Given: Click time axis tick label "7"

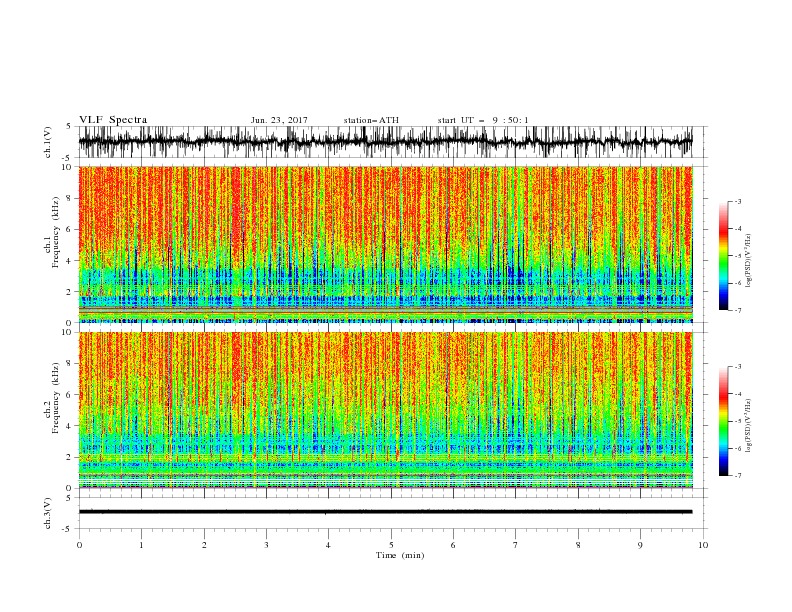Looking at the screenshot, I should coord(516,545).
